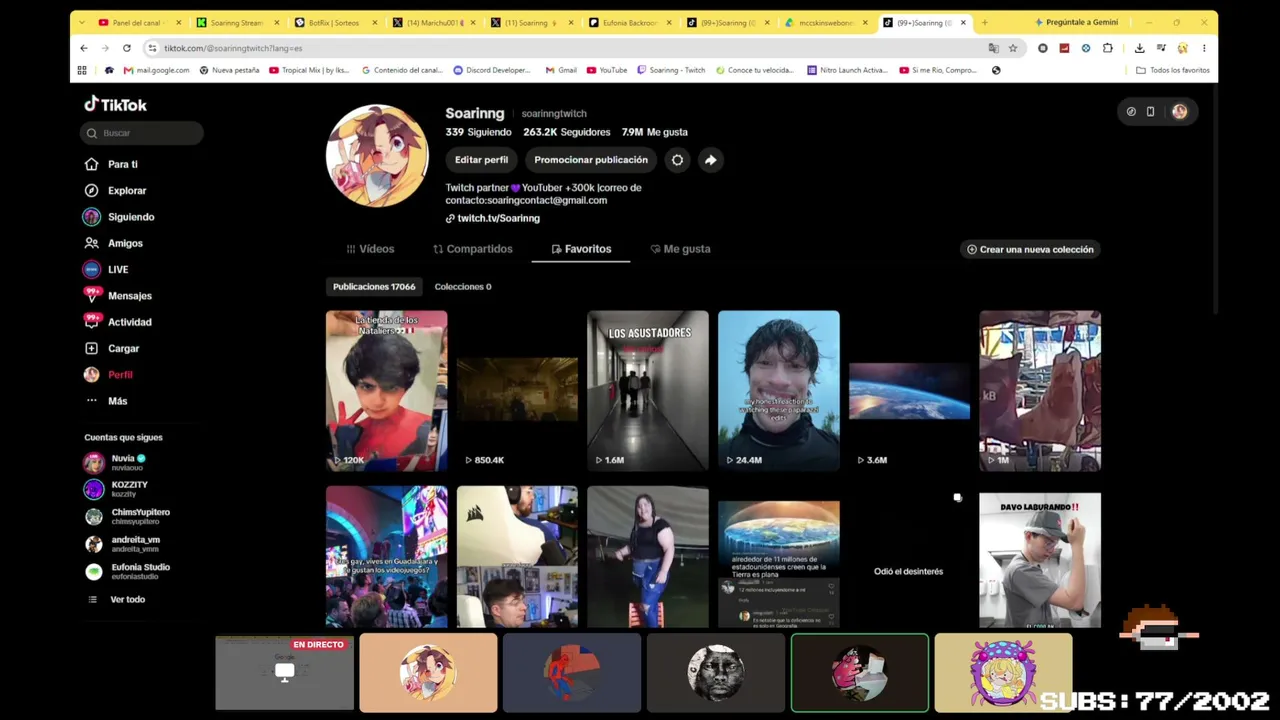This screenshot has height=720, width=1280.
Task: Open the browser downloads icon
Action: point(1139,48)
